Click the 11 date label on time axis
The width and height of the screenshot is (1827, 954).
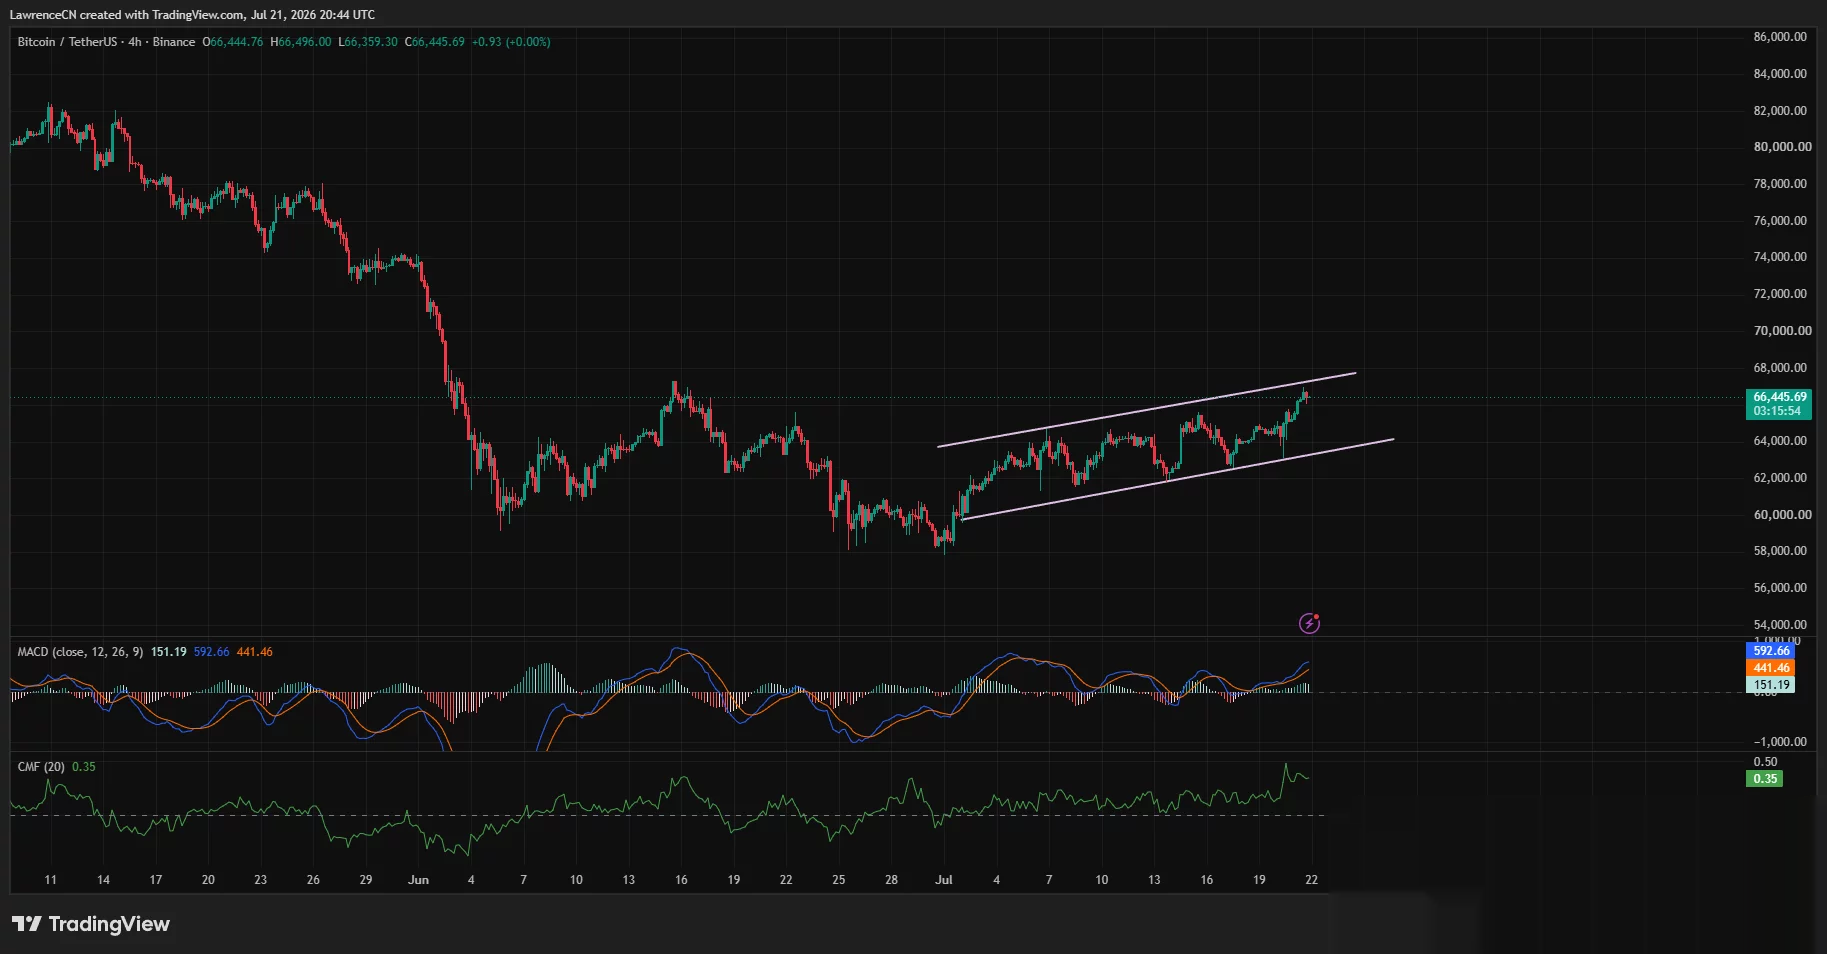51,880
